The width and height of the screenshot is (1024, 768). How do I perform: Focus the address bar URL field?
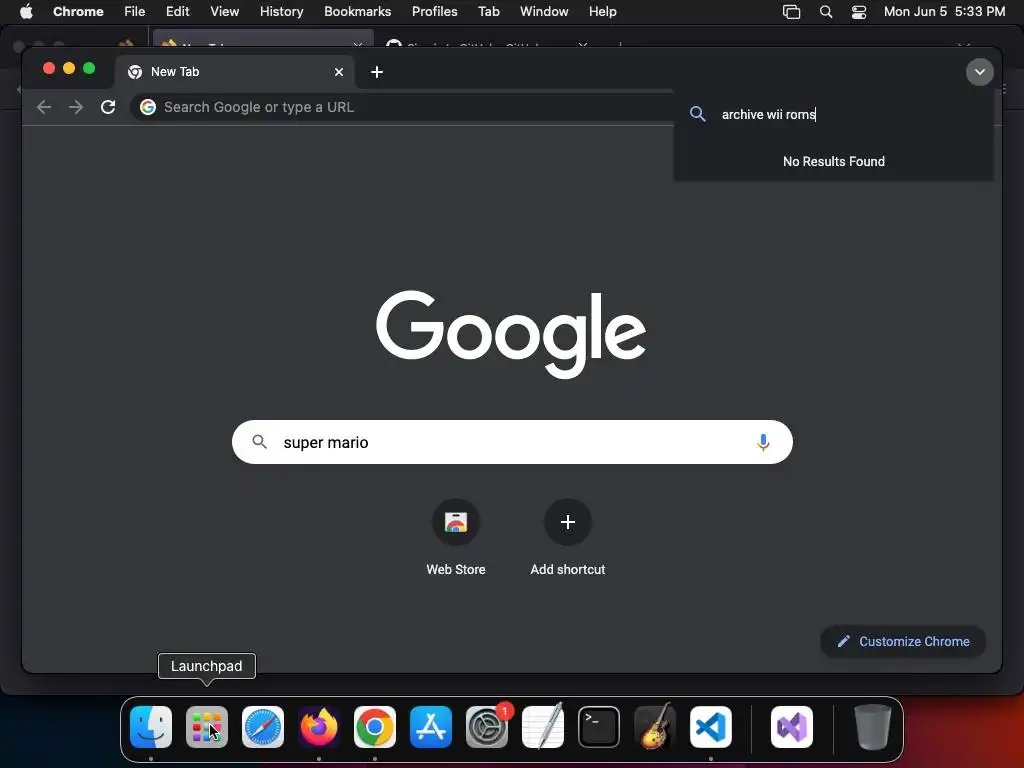tap(402, 107)
